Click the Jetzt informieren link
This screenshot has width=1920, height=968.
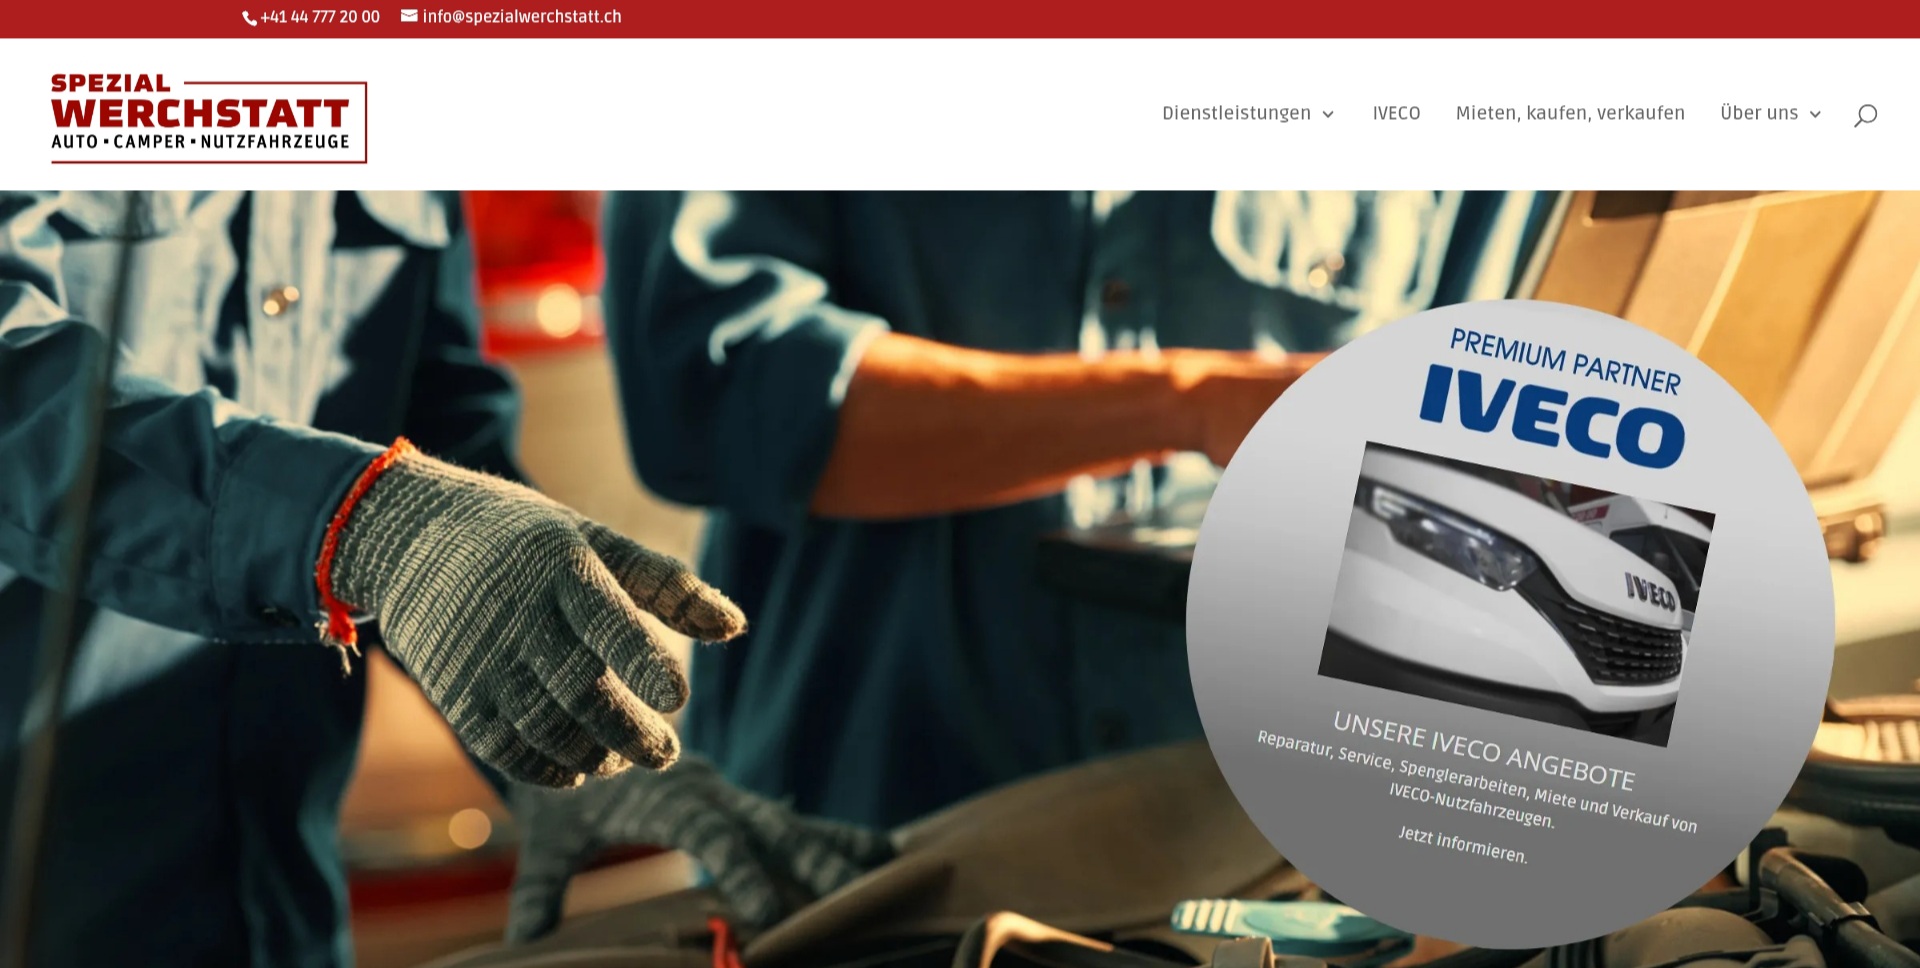(1463, 845)
